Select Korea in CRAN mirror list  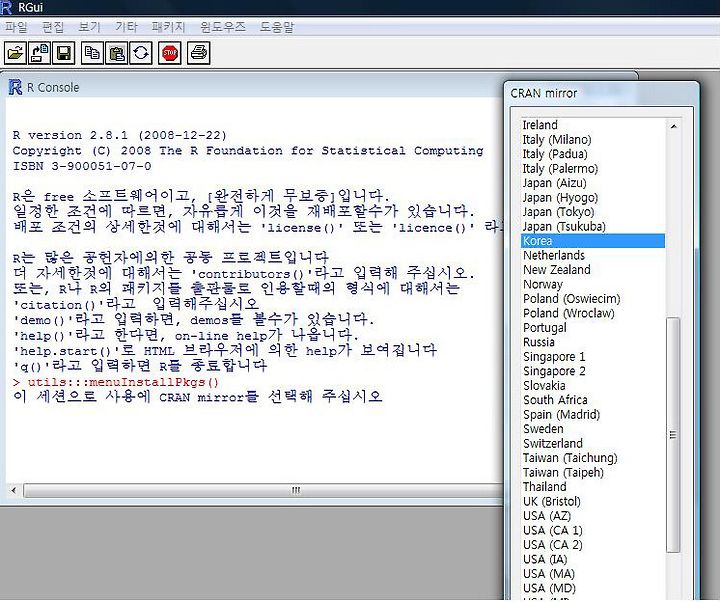[593, 241]
